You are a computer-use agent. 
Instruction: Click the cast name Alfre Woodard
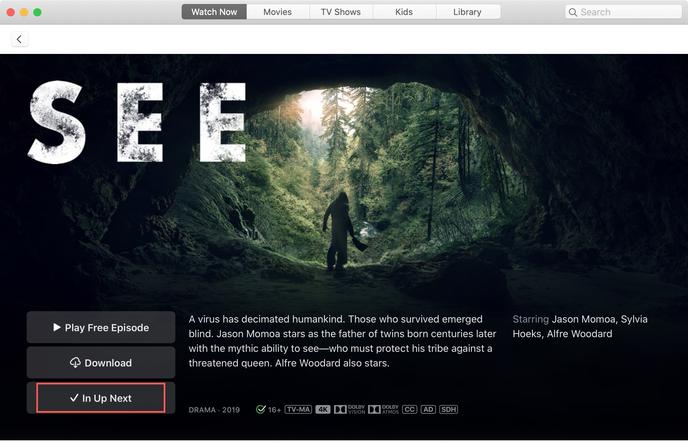point(579,334)
